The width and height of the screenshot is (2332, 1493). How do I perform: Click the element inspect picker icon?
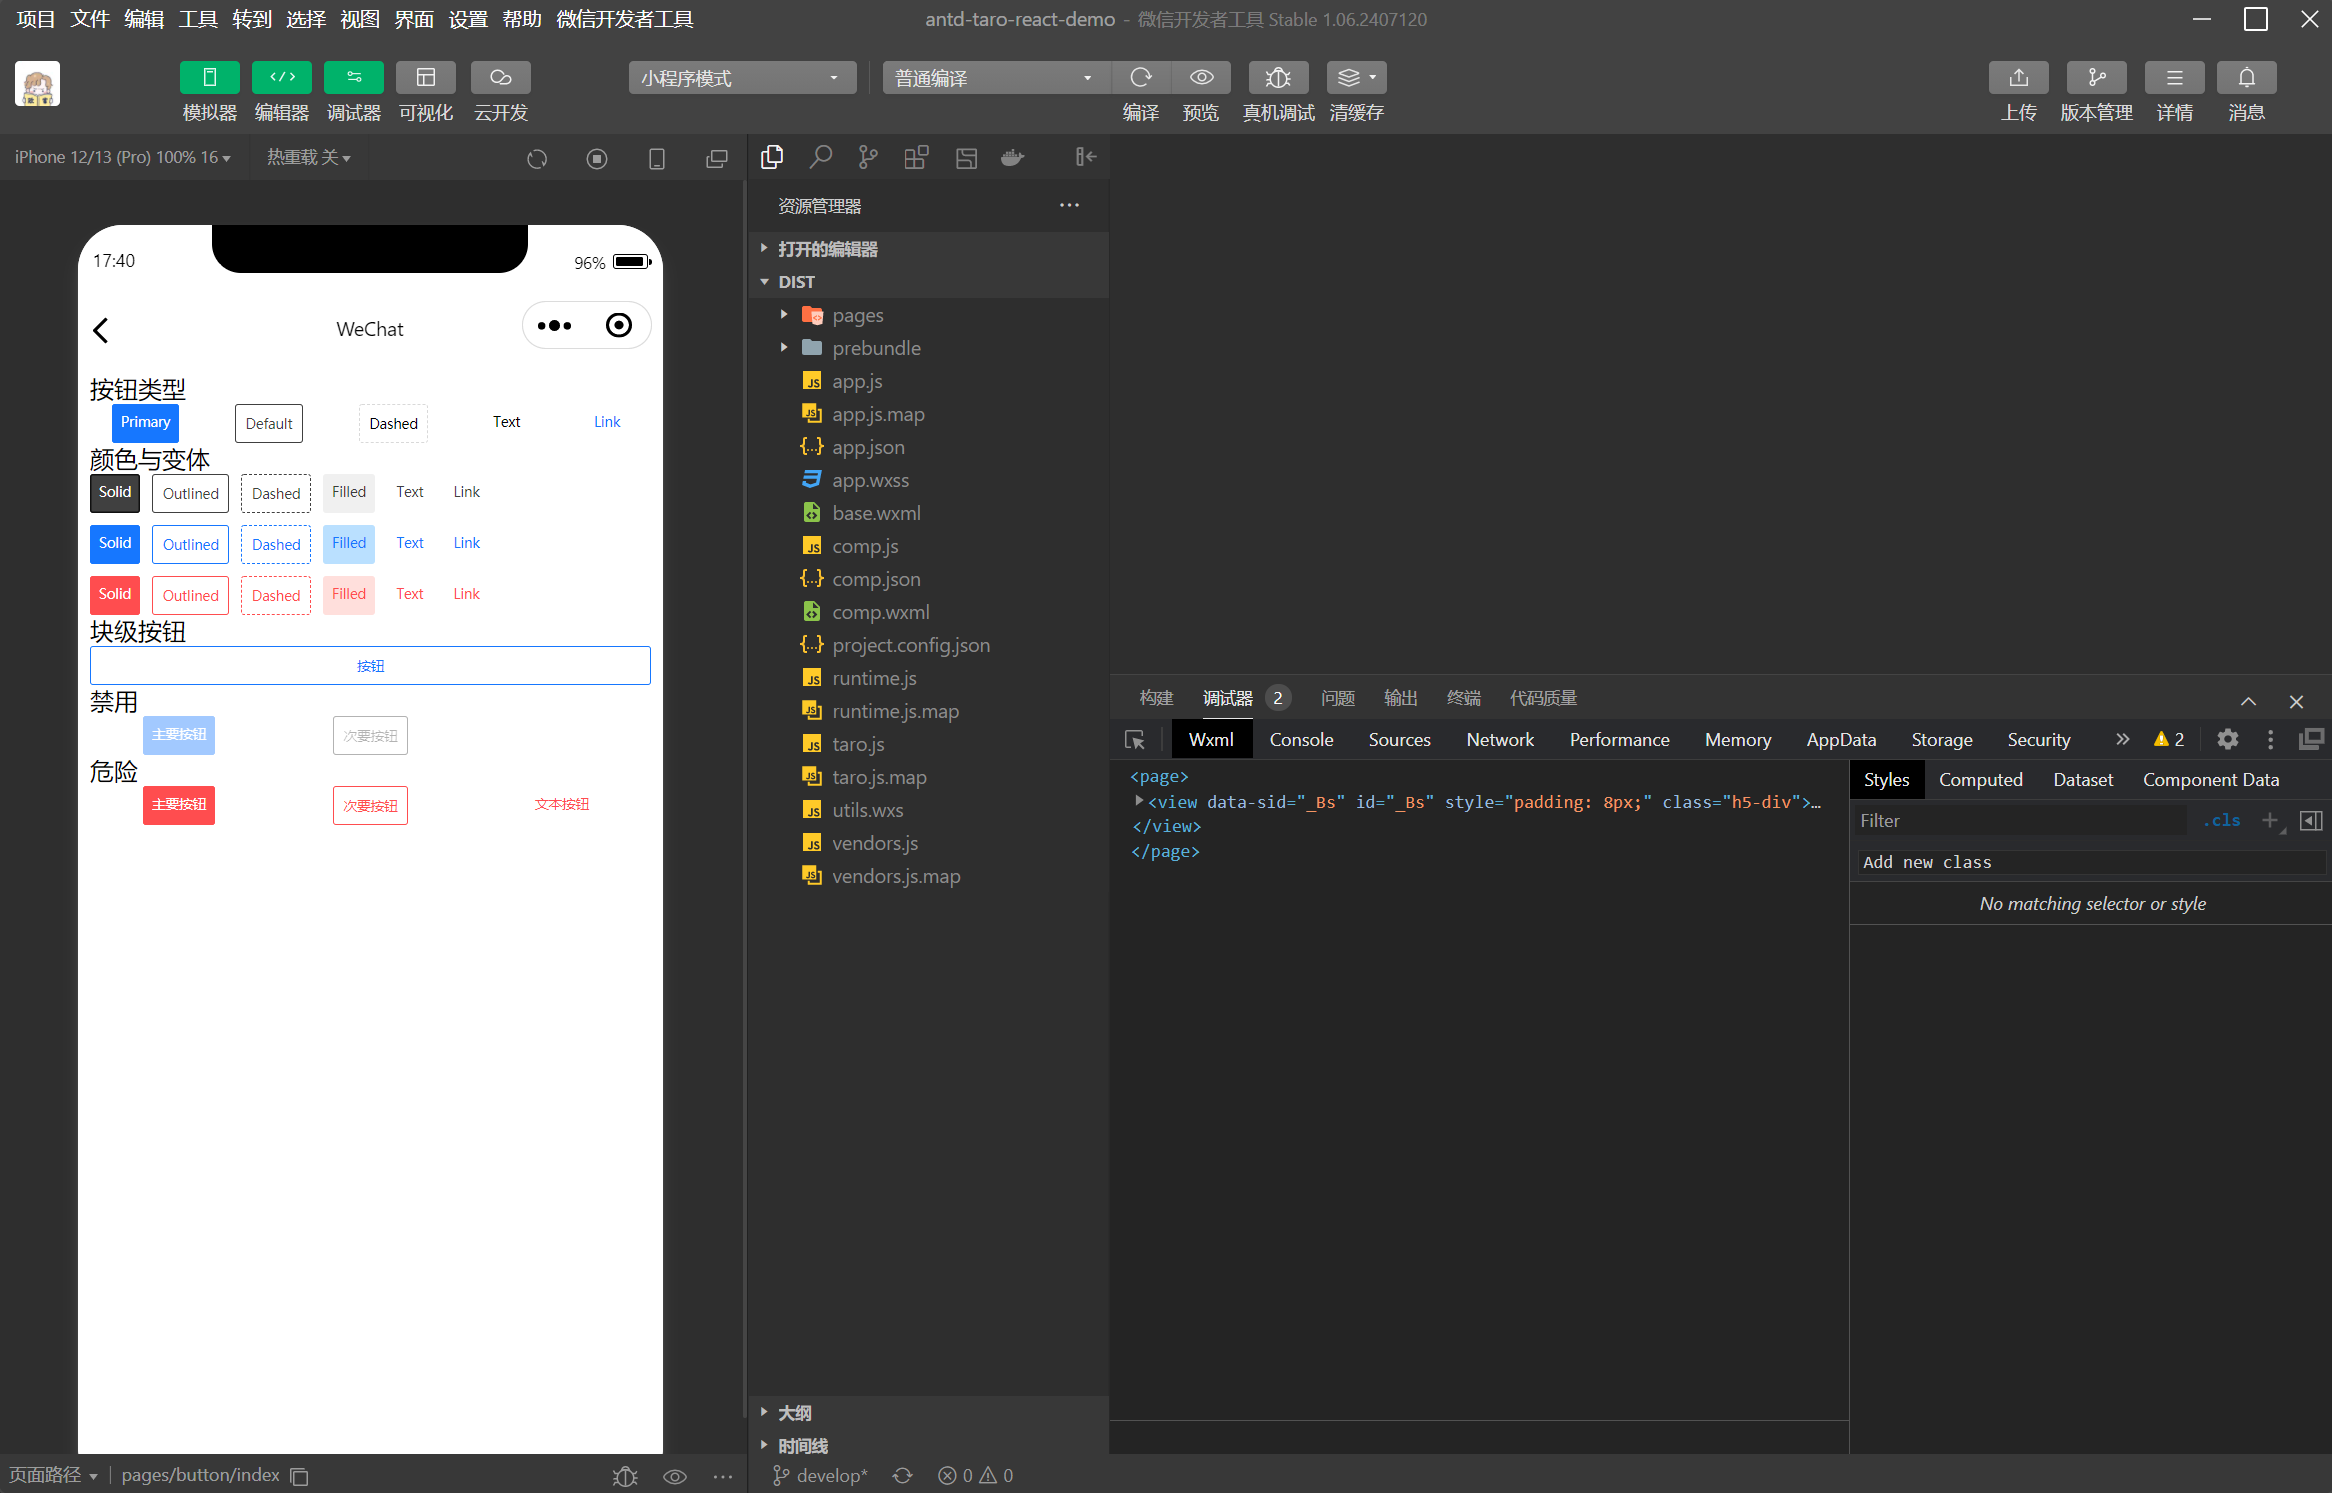click(x=1134, y=740)
